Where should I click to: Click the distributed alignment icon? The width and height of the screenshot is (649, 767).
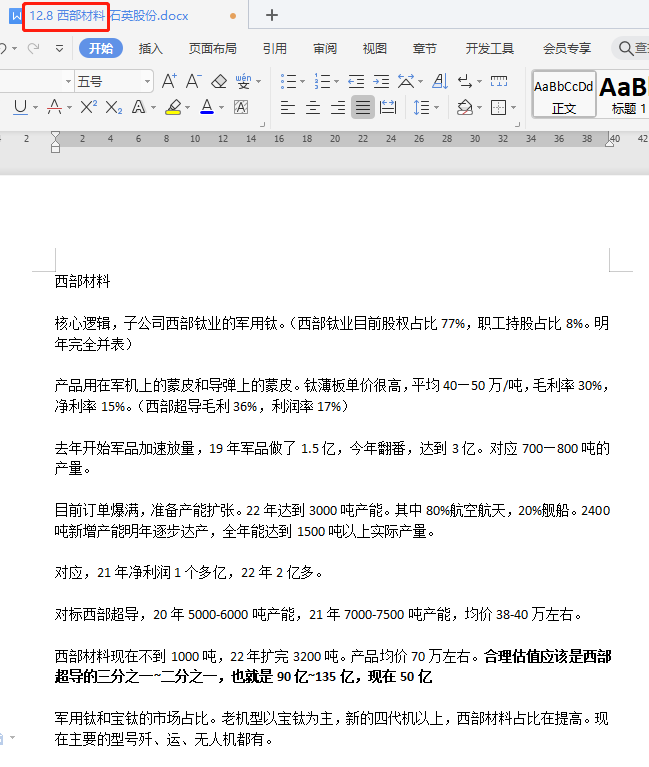pos(388,107)
